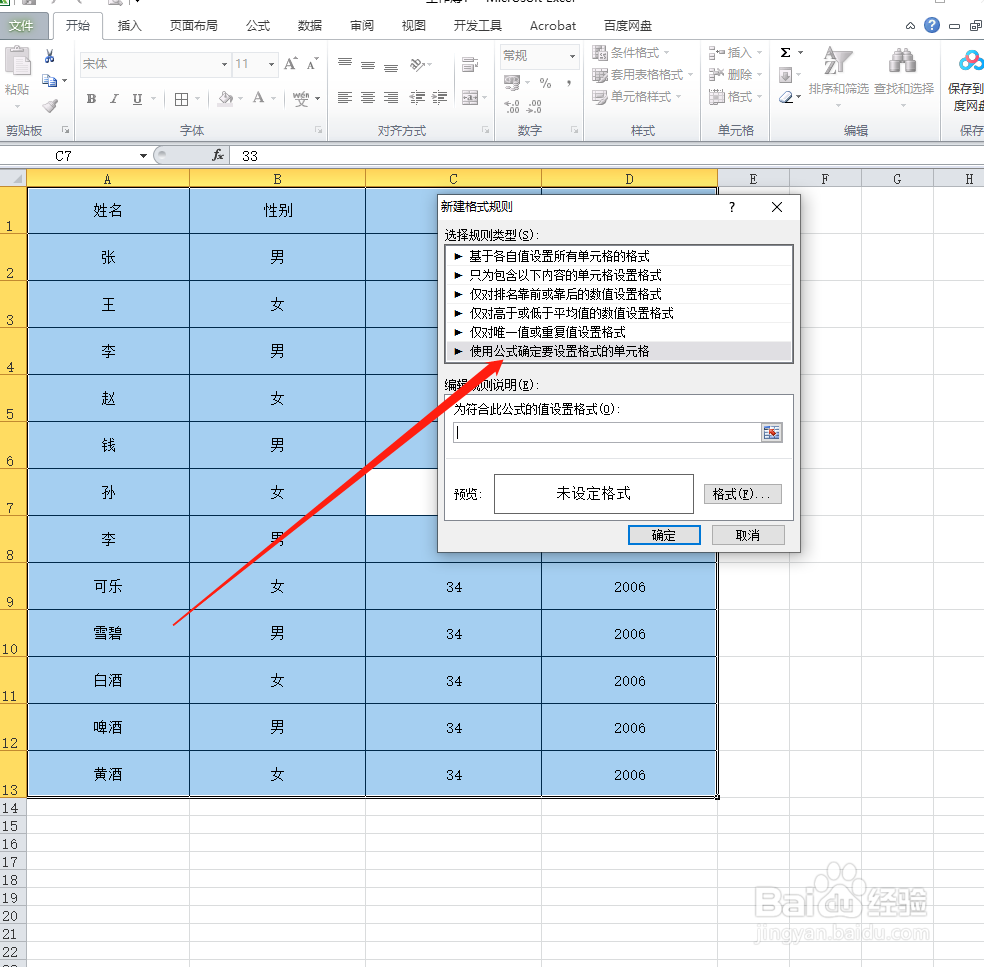Toggle bold formatting
Screen dimensions: 984x967
point(91,98)
